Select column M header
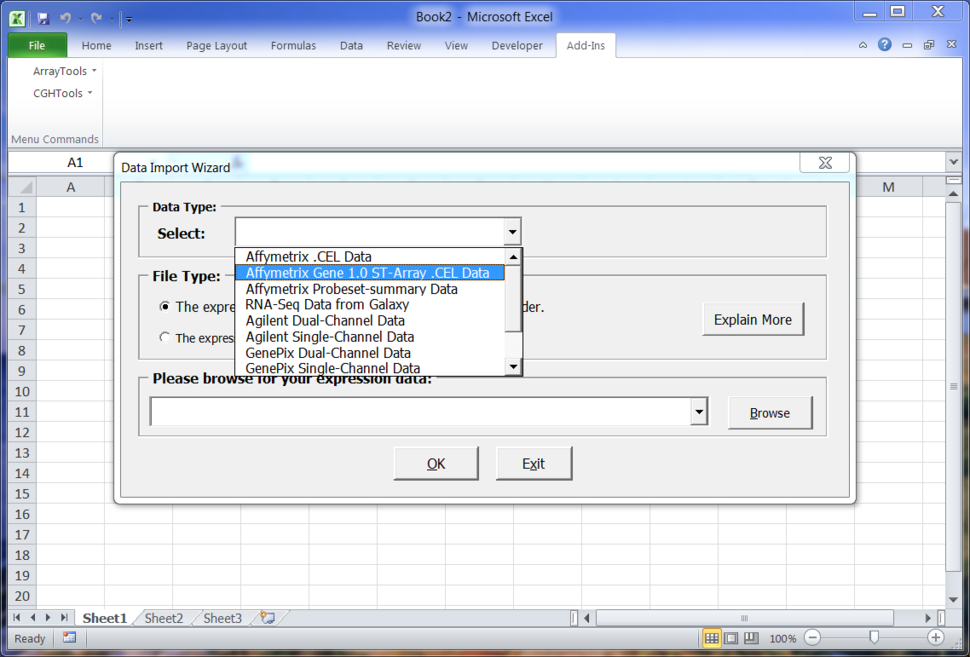Screen dimensions: 970x657 (x=888, y=187)
